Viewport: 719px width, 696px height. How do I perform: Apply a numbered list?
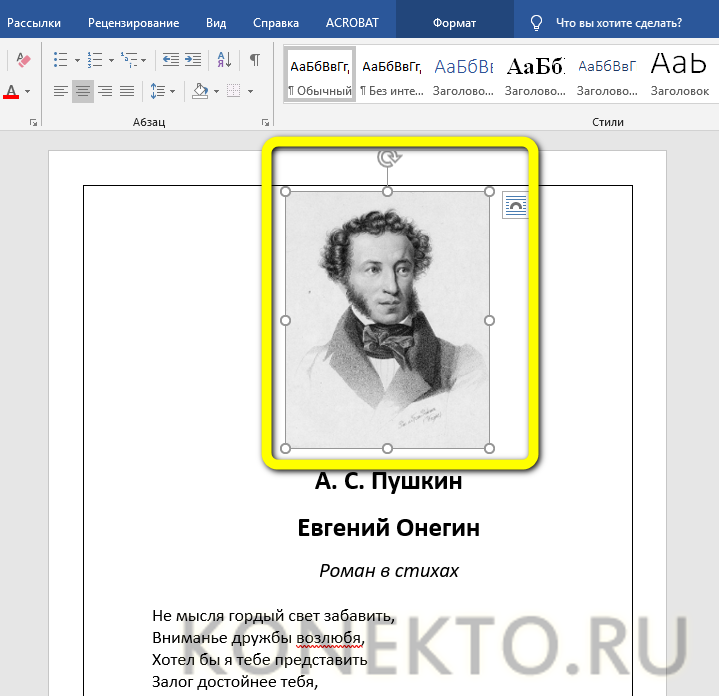coord(95,60)
